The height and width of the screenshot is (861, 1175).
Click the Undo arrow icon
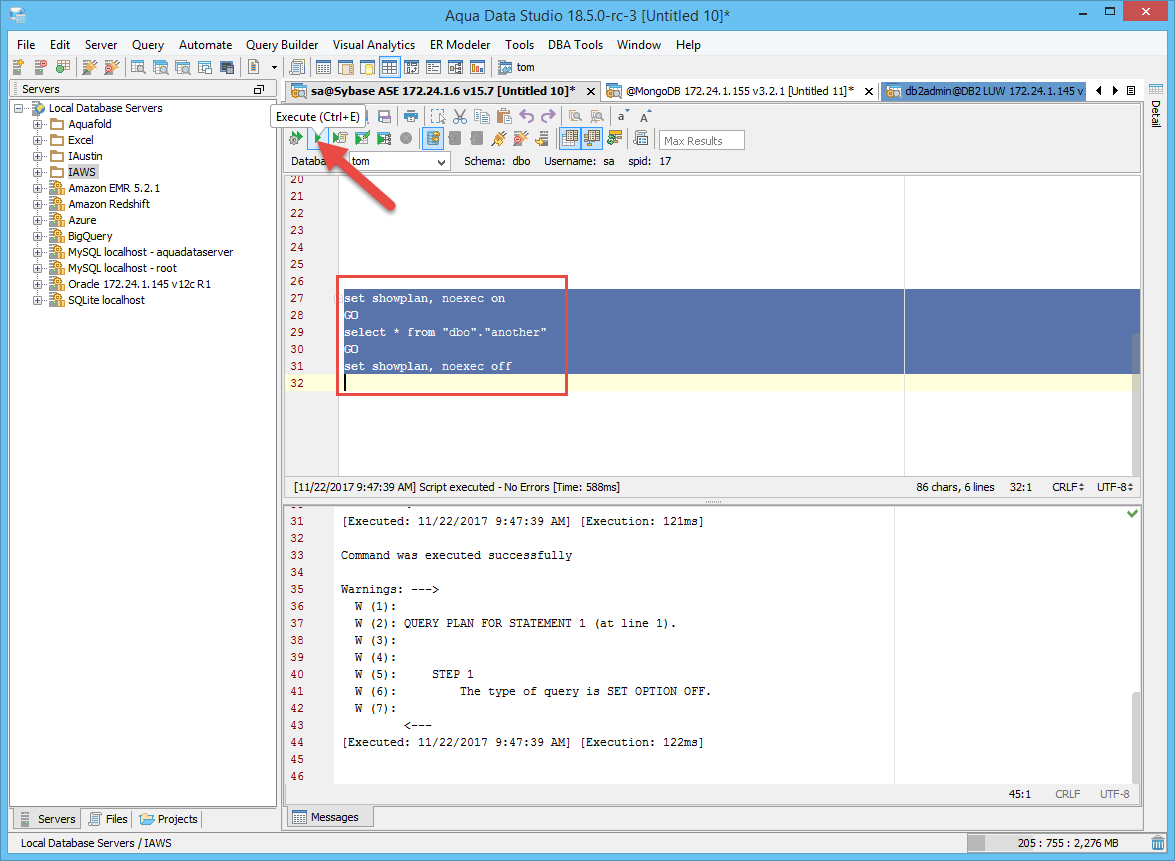tap(527, 116)
